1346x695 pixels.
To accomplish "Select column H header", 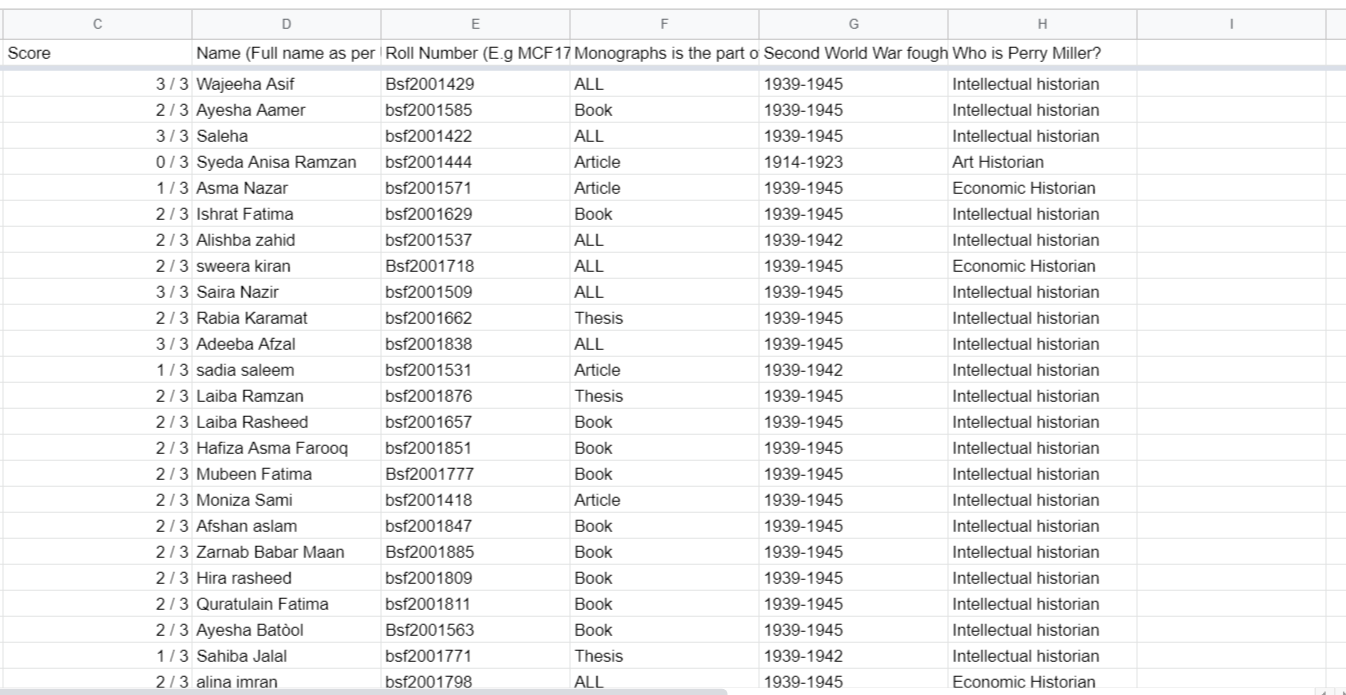I will (x=1042, y=24).
